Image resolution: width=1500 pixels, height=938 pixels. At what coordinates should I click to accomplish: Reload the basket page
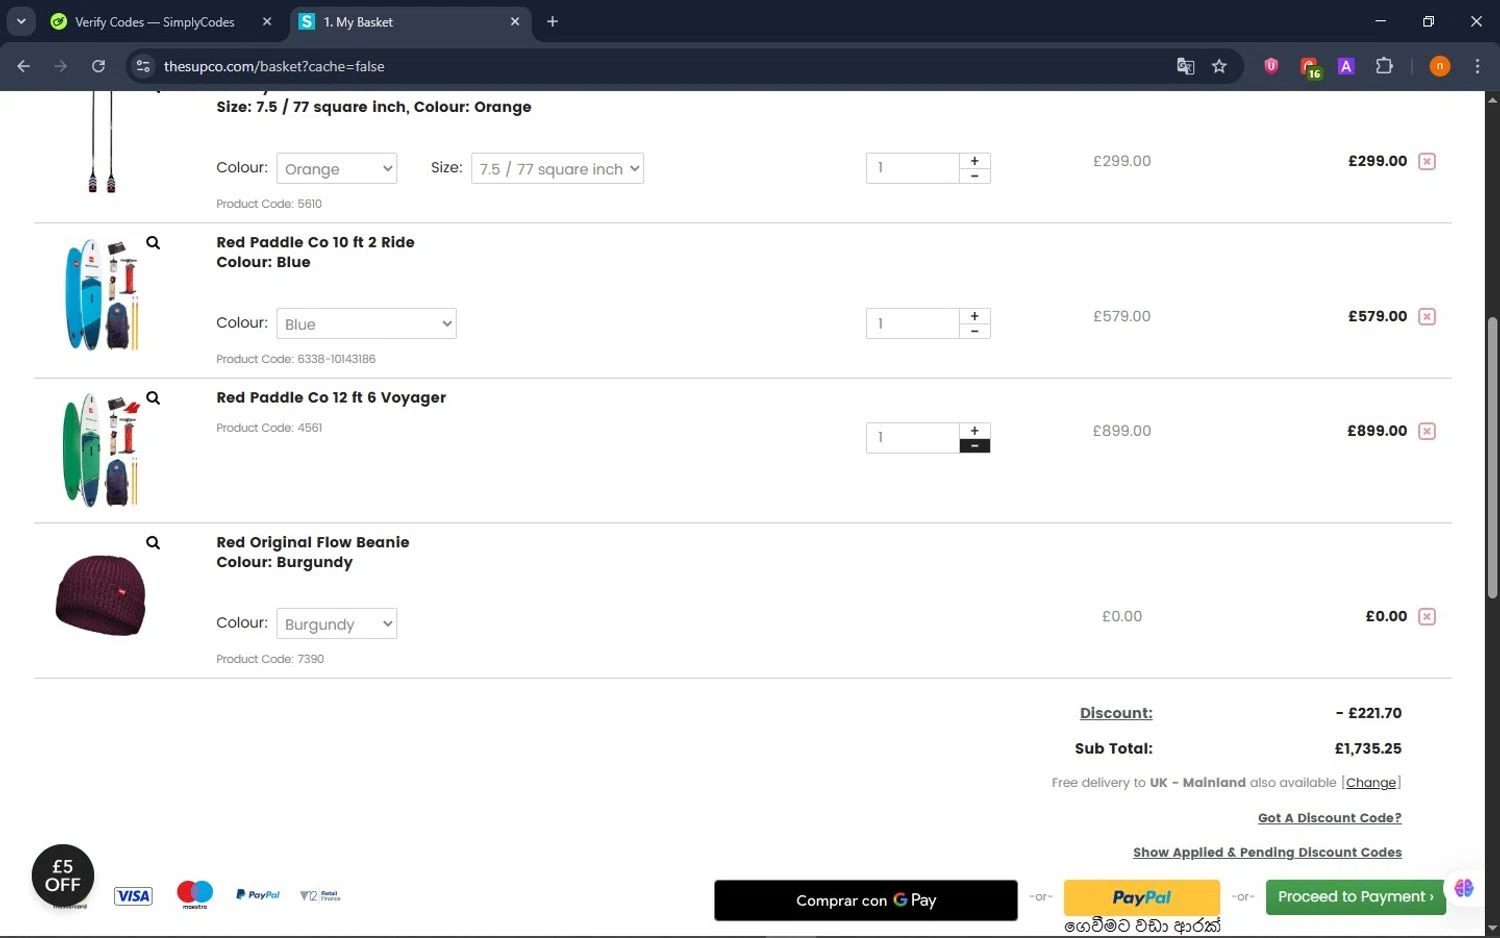[98, 66]
